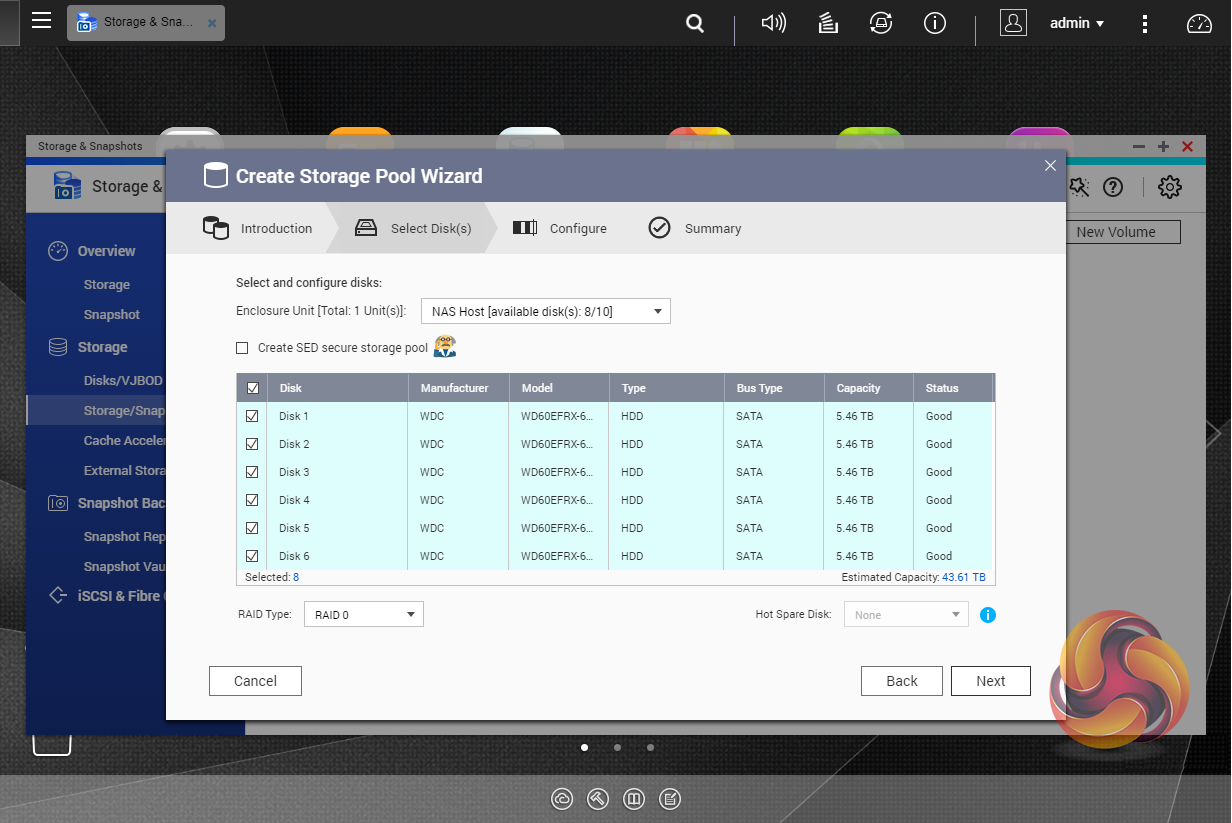Uncheck Disk 1 checkbox

(x=252, y=416)
